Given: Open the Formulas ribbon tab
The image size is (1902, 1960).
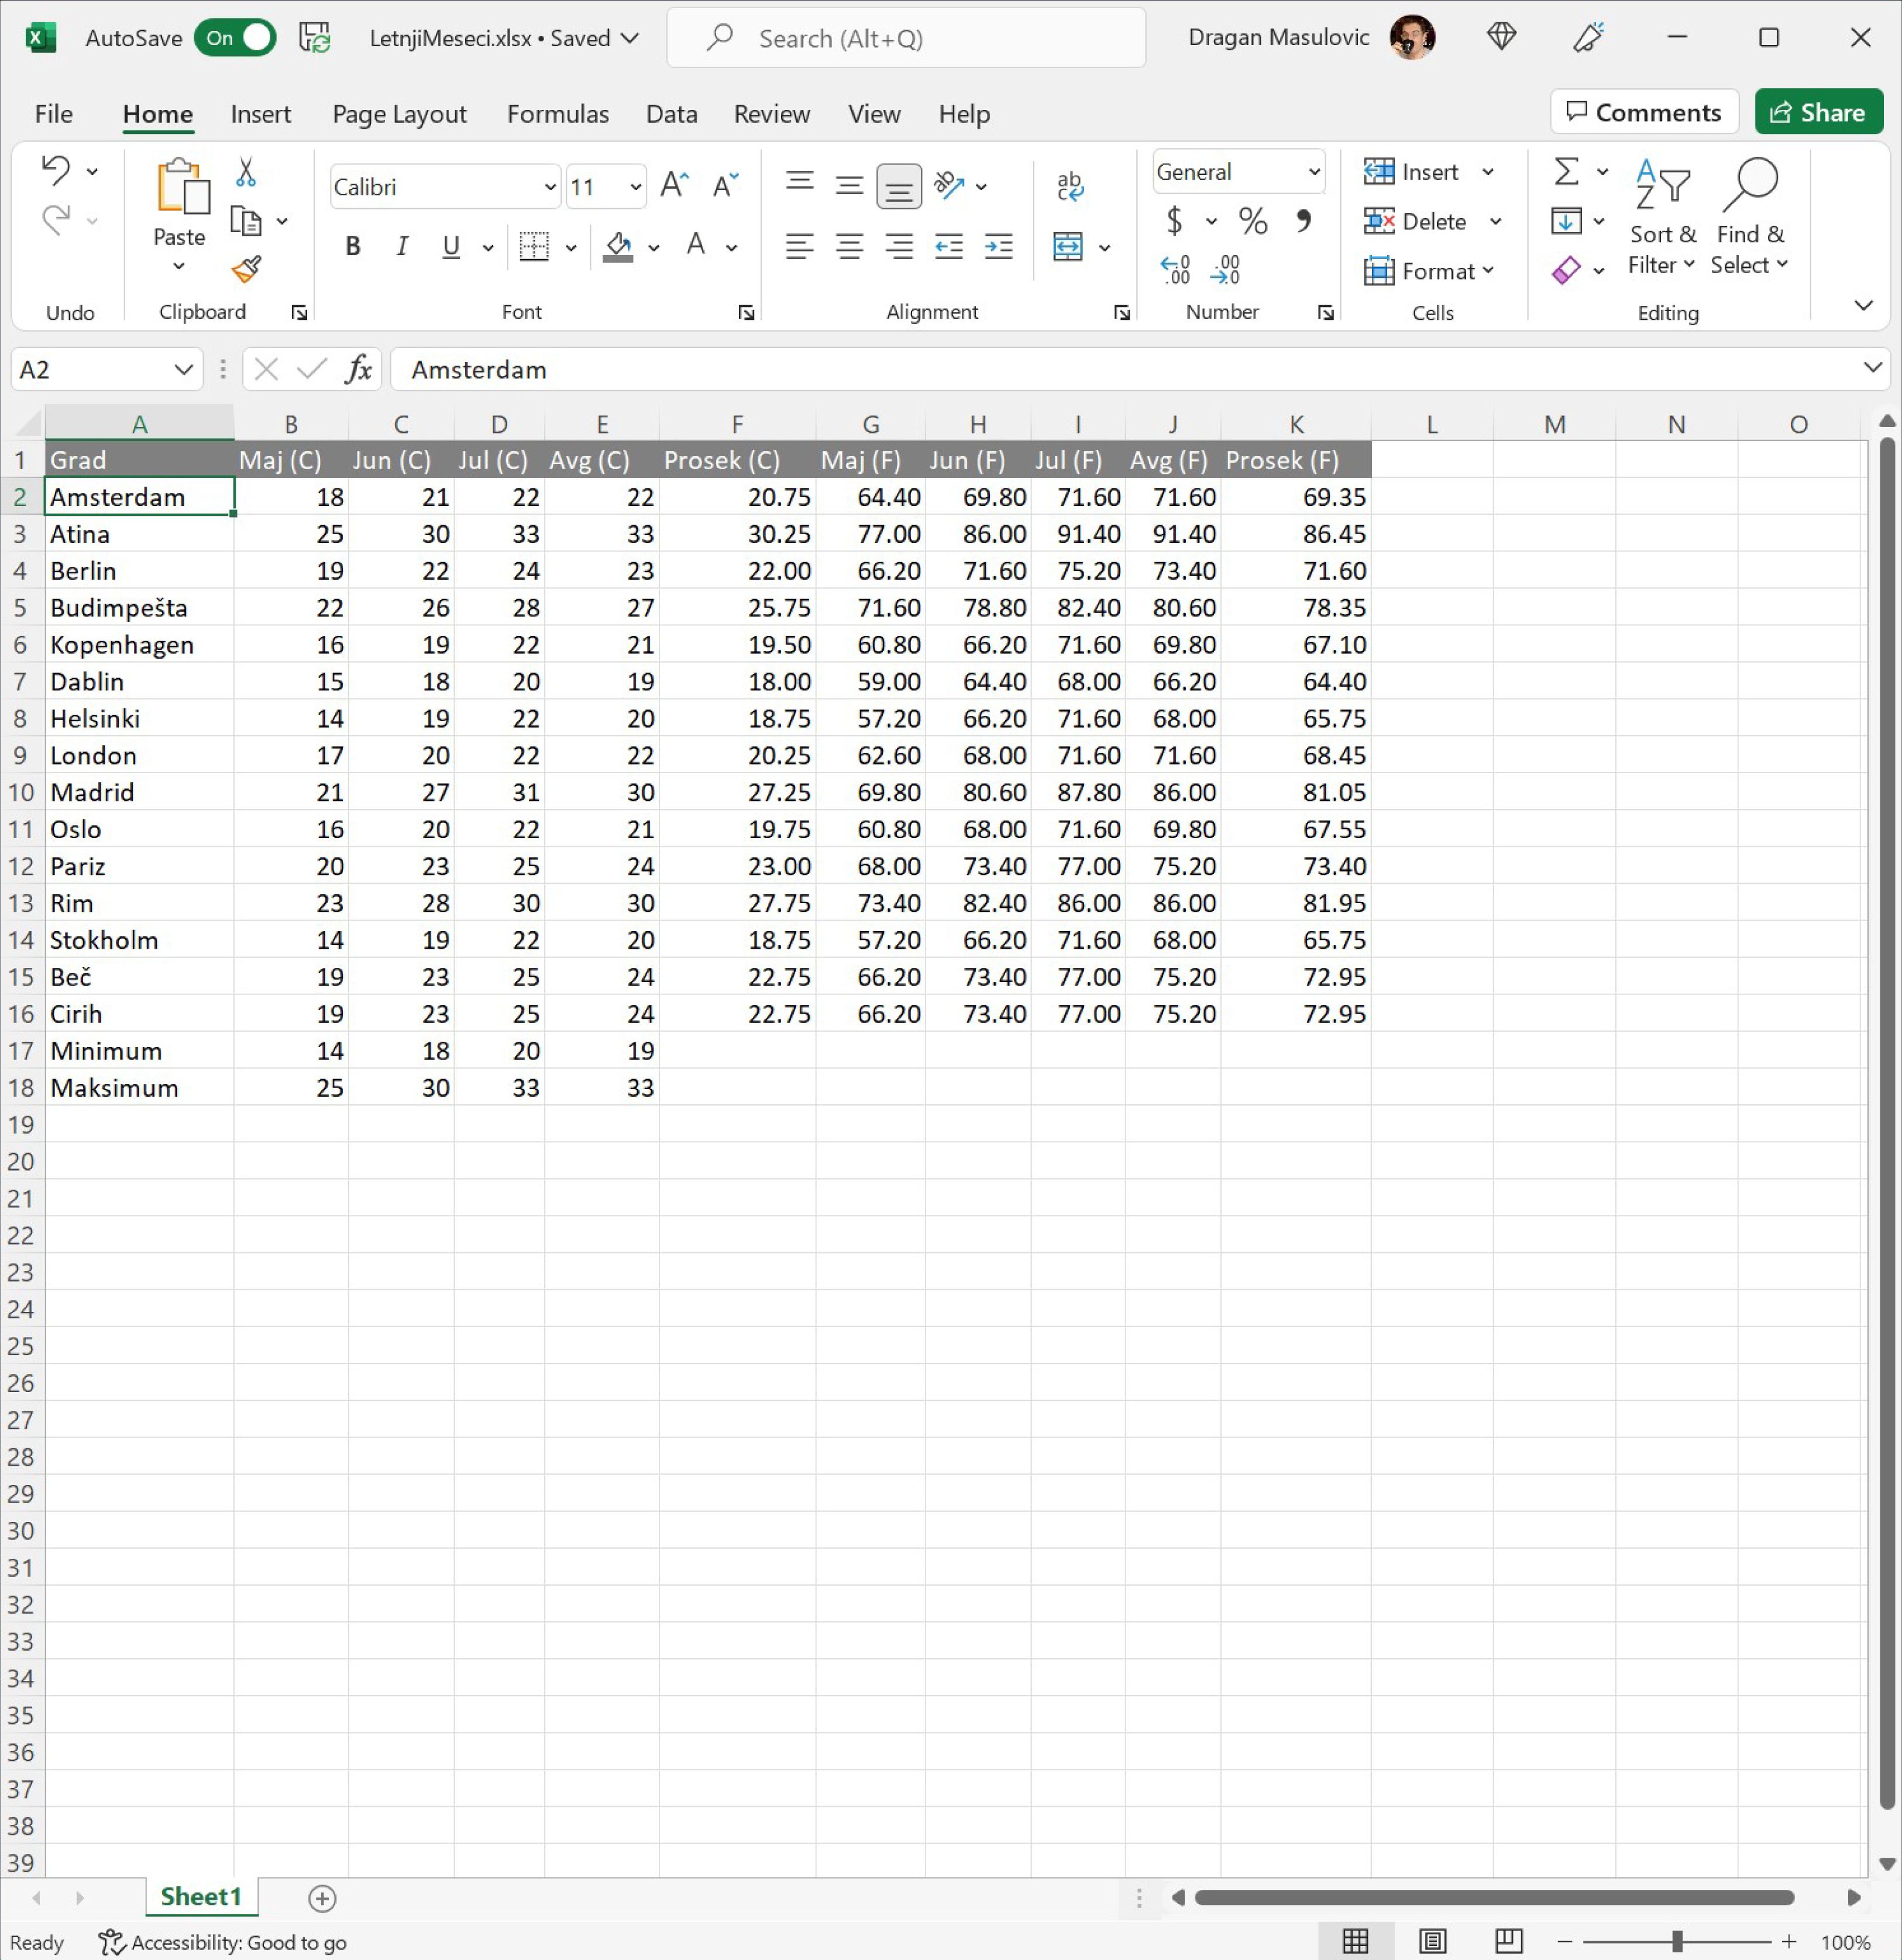Looking at the screenshot, I should coord(557,114).
